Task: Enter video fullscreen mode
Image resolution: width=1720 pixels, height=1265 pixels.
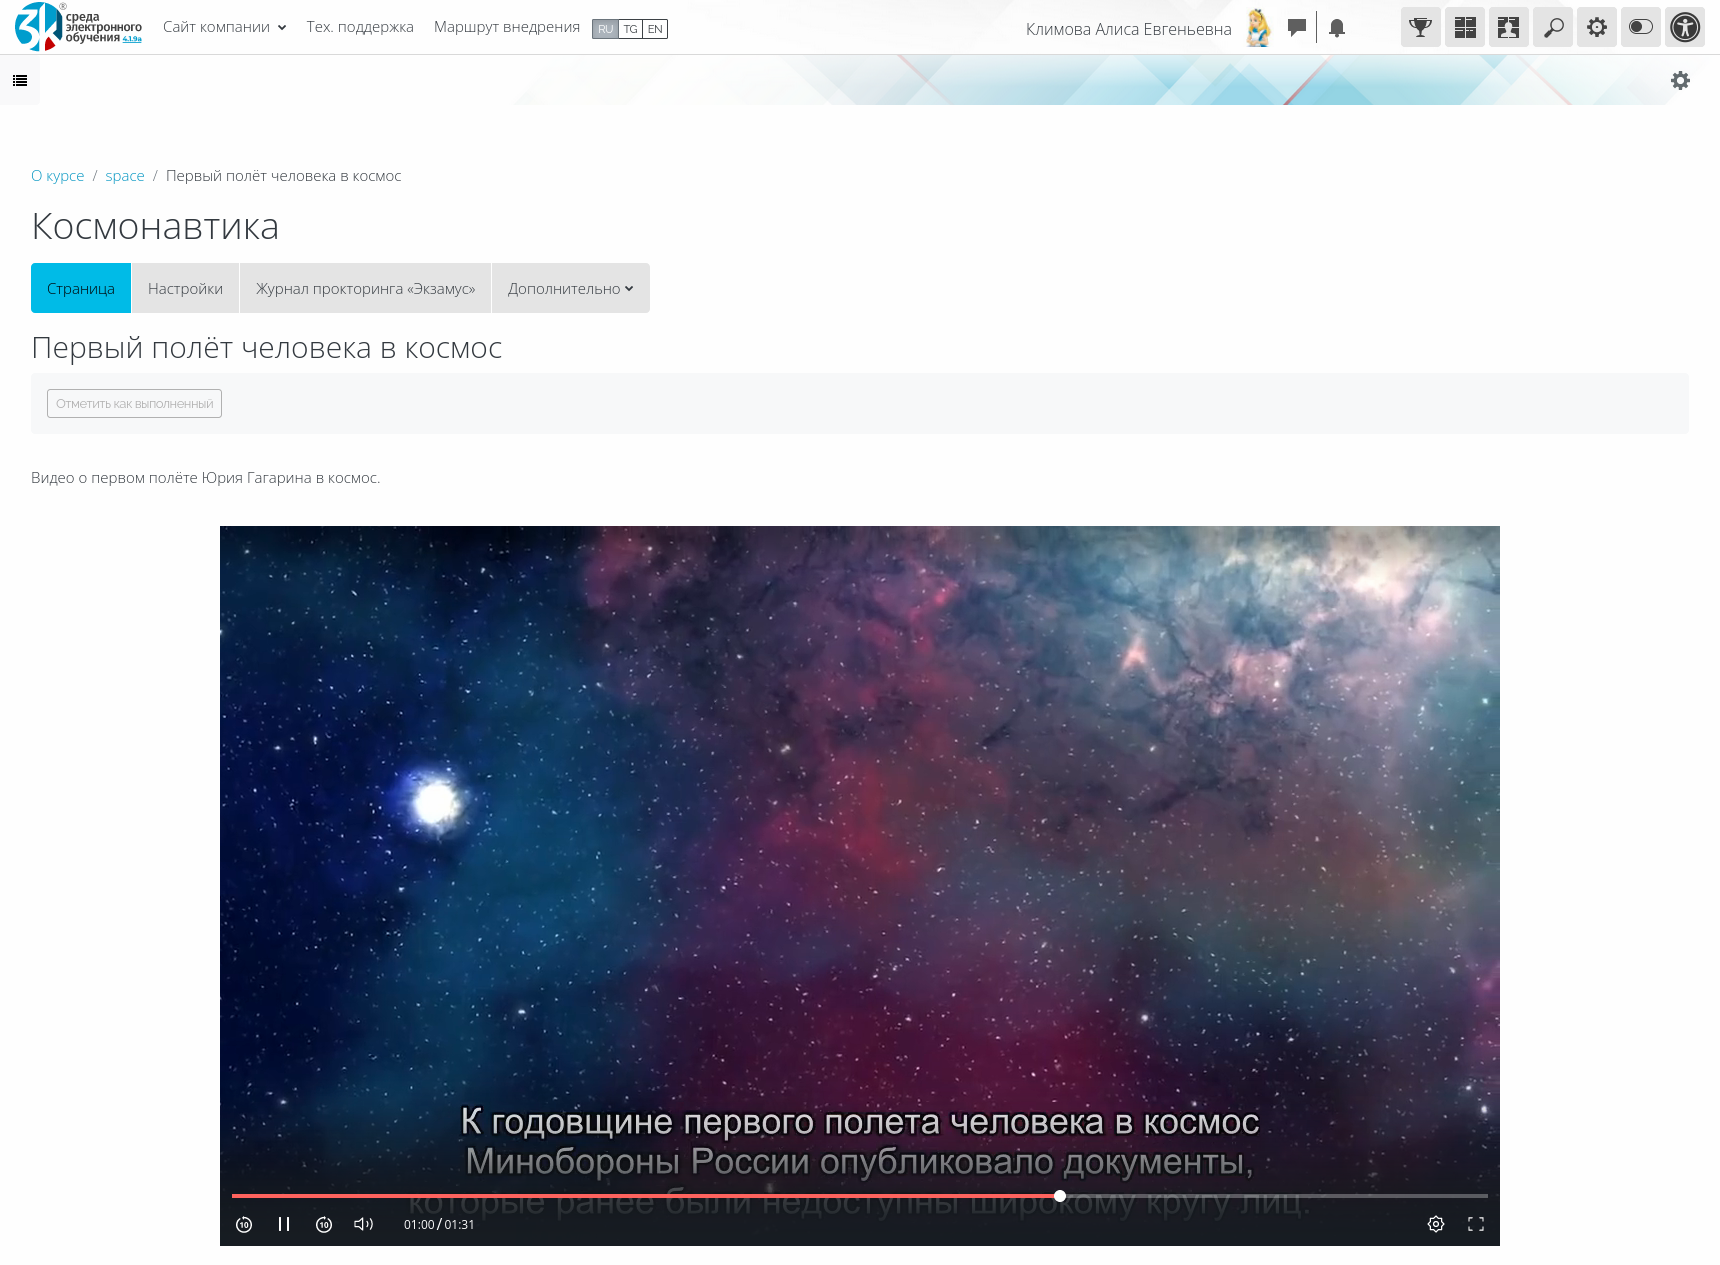Action: (x=1476, y=1224)
